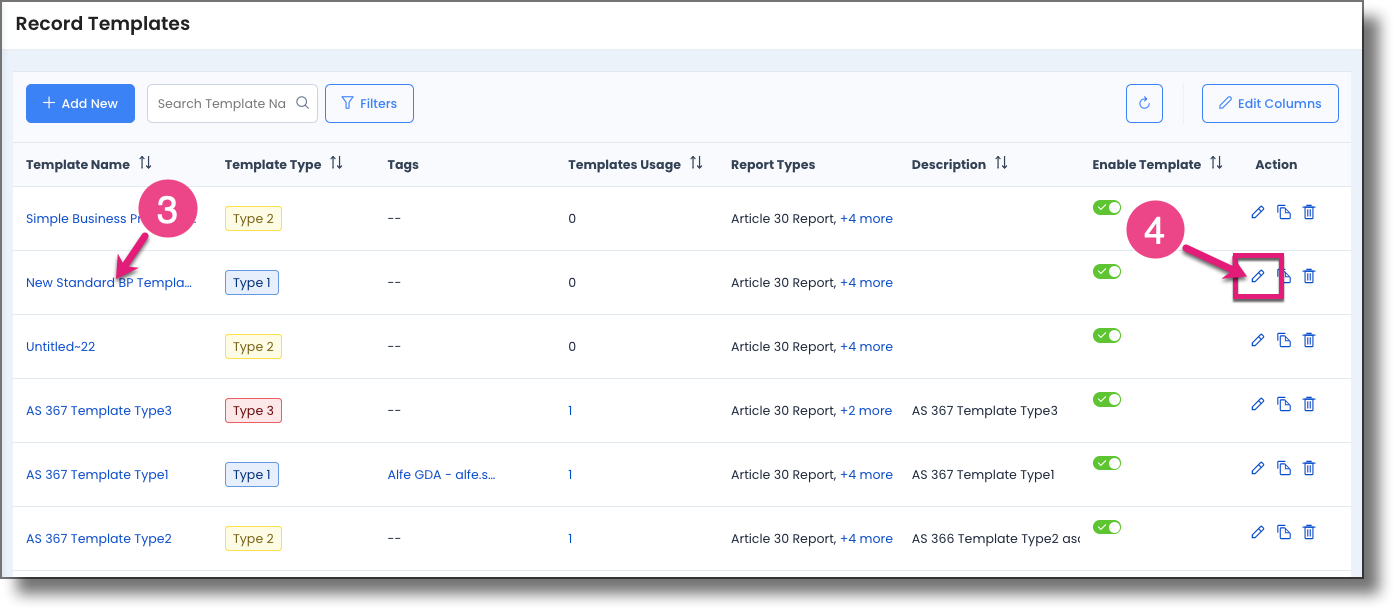Click the refresh icon button
Image resolution: width=1395 pixels, height=610 pixels.
tap(1144, 103)
